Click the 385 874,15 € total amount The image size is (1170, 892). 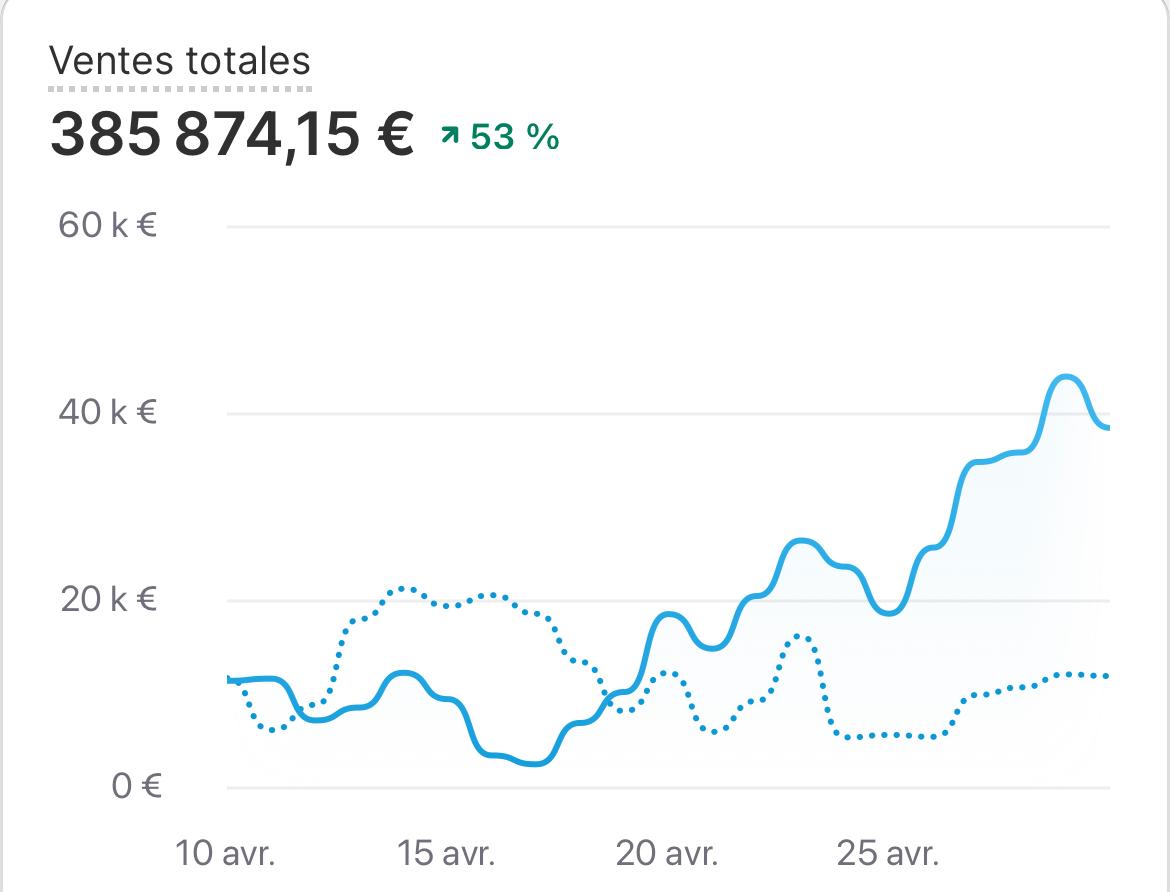tap(231, 135)
